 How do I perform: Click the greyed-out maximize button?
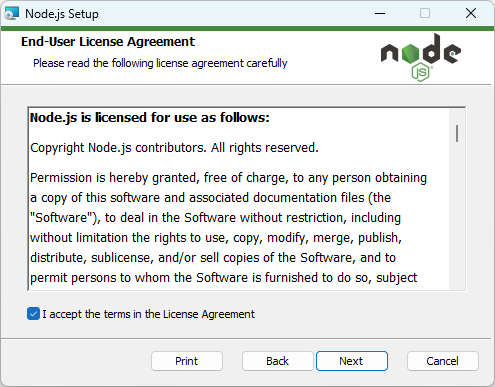coord(425,14)
